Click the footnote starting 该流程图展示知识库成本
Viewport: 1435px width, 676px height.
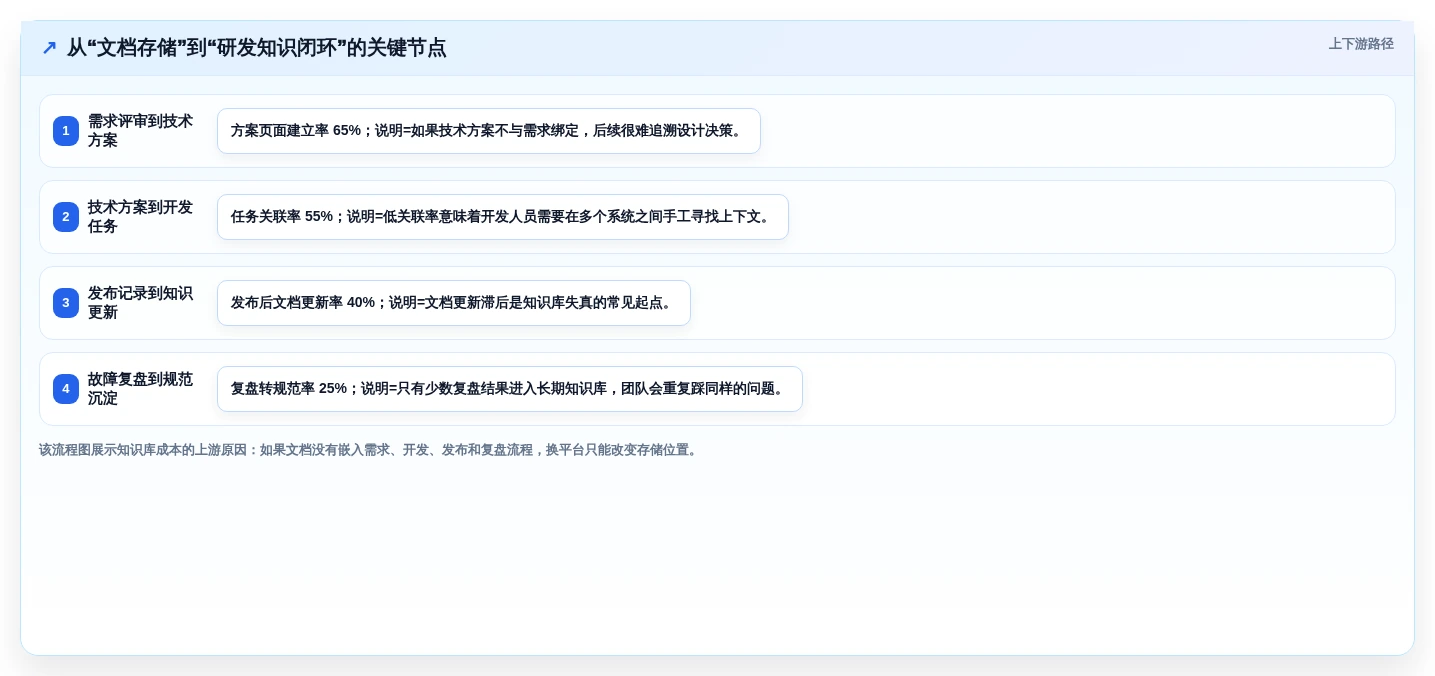(x=370, y=450)
